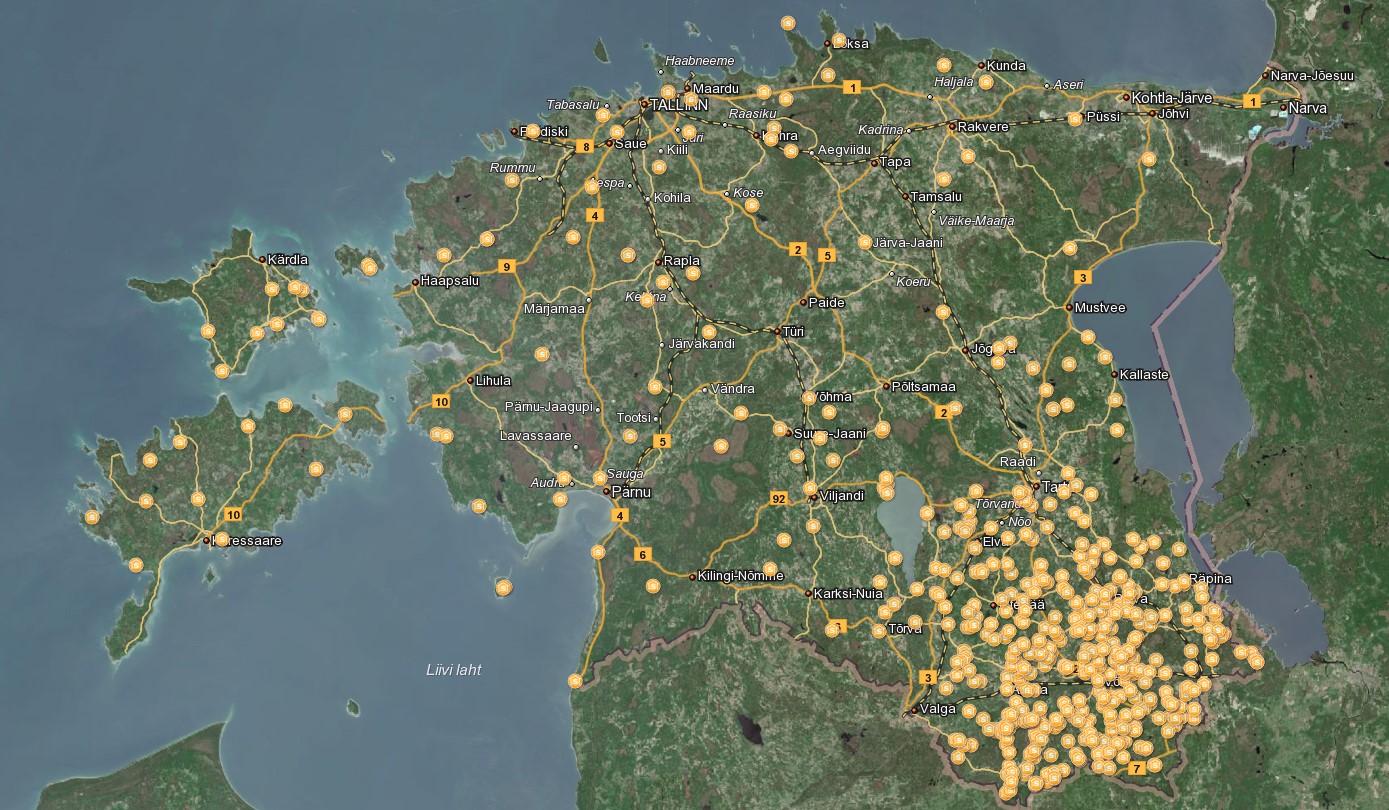
Task: Click the Valga town label
Action: (x=938, y=709)
